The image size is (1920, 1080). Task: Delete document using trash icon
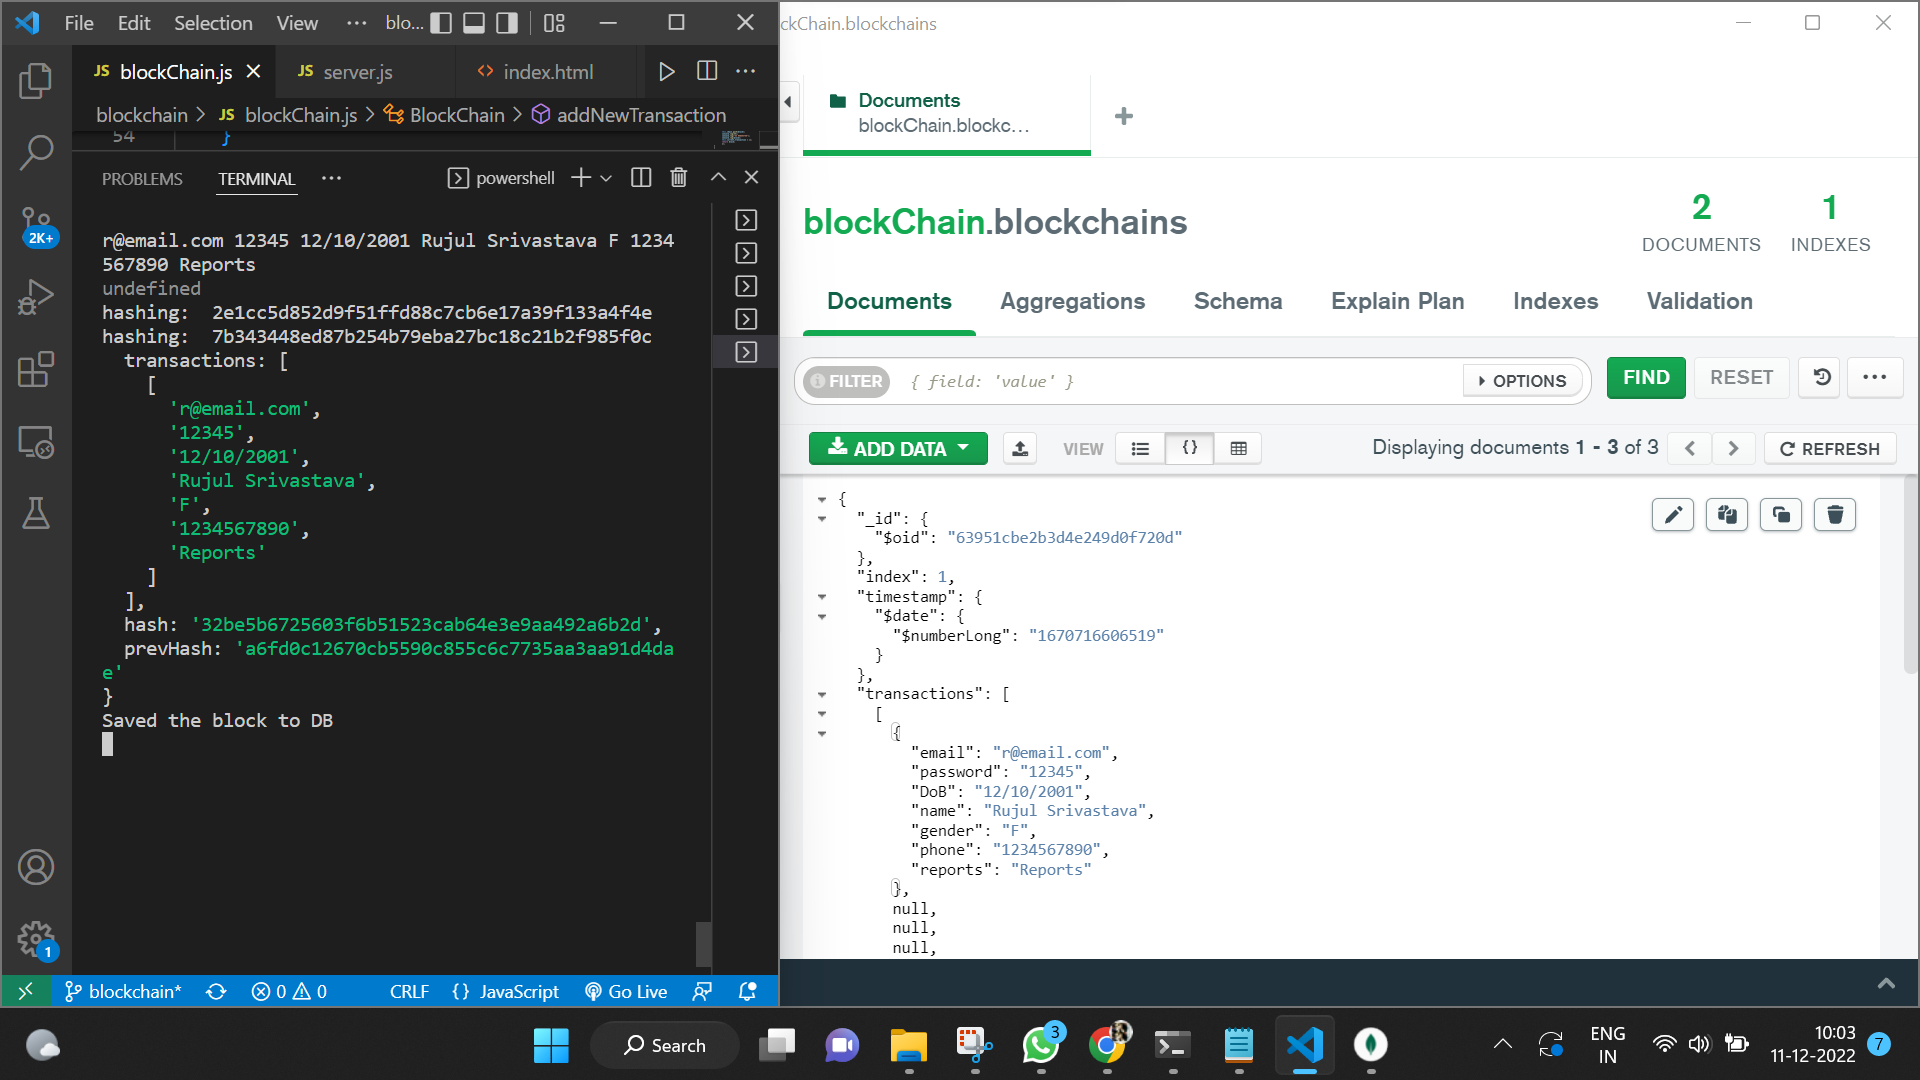point(1835,515)
